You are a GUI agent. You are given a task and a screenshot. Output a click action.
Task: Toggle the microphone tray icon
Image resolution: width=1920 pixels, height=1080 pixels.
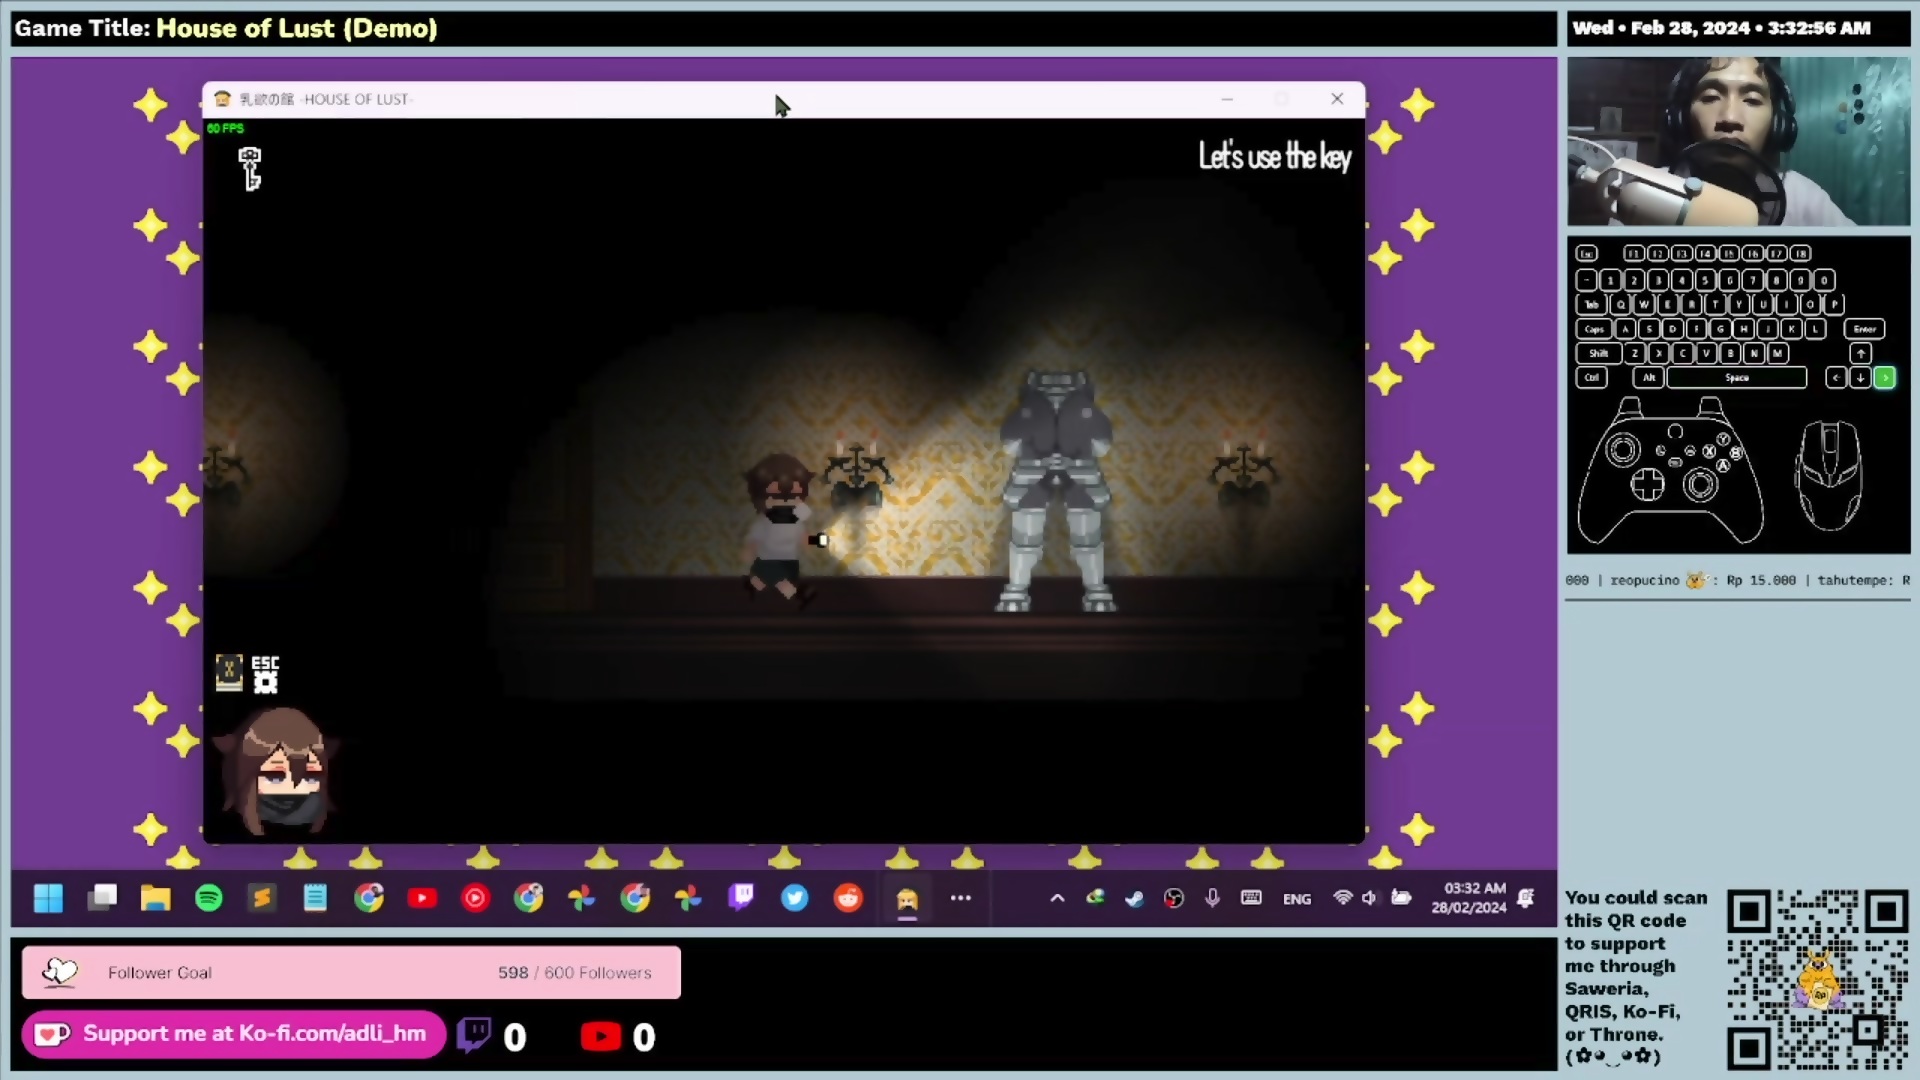(x=1212, y=898)
